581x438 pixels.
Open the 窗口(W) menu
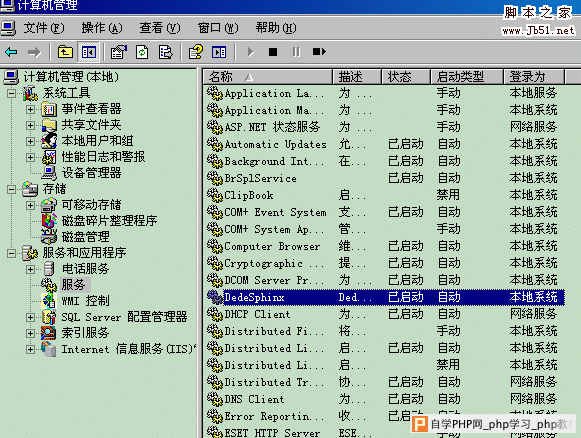pos(218,28)
